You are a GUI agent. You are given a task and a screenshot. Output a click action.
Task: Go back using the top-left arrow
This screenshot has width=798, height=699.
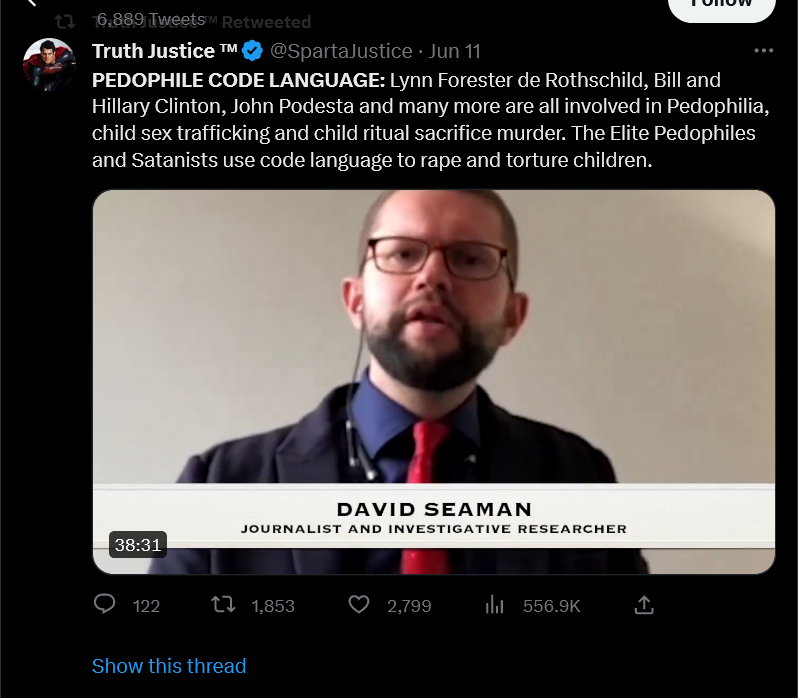tap(32, 3)
